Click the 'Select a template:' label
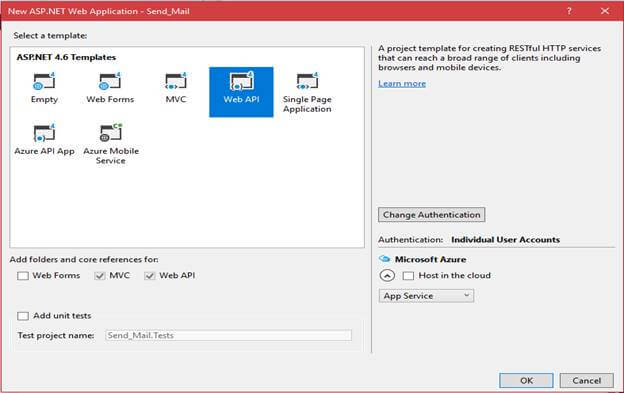624x393 pixels. [50, 36]
